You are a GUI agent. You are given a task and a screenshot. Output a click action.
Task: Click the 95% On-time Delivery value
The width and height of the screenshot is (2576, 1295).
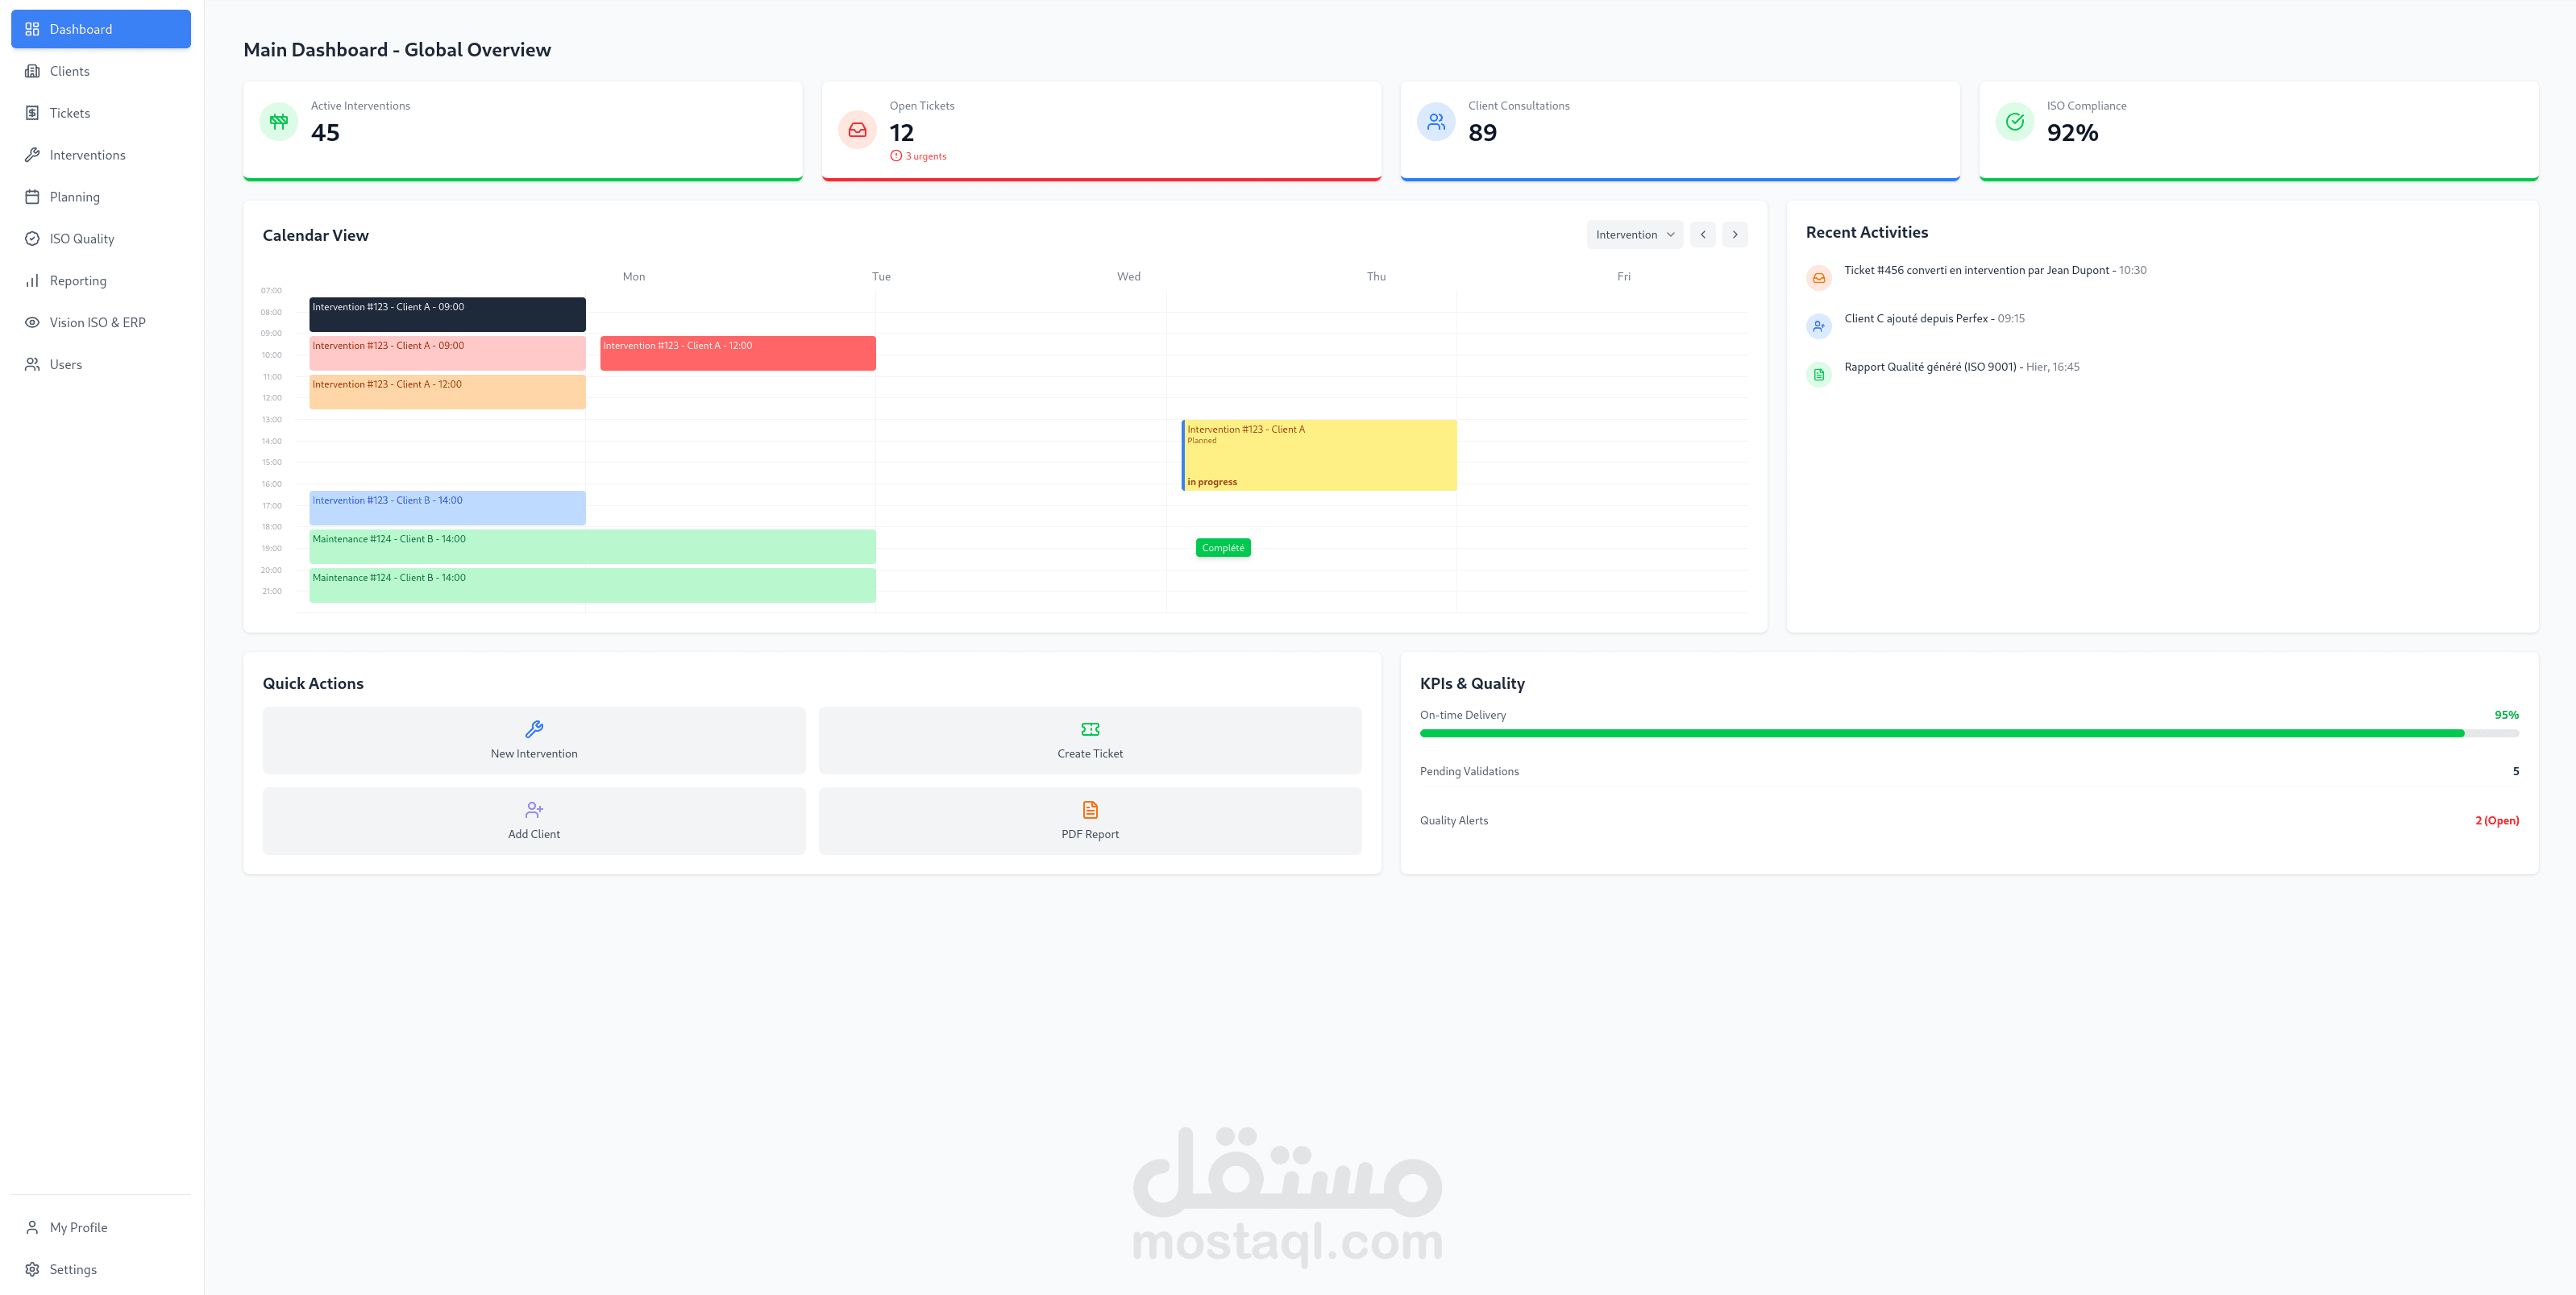point(2506,715)
